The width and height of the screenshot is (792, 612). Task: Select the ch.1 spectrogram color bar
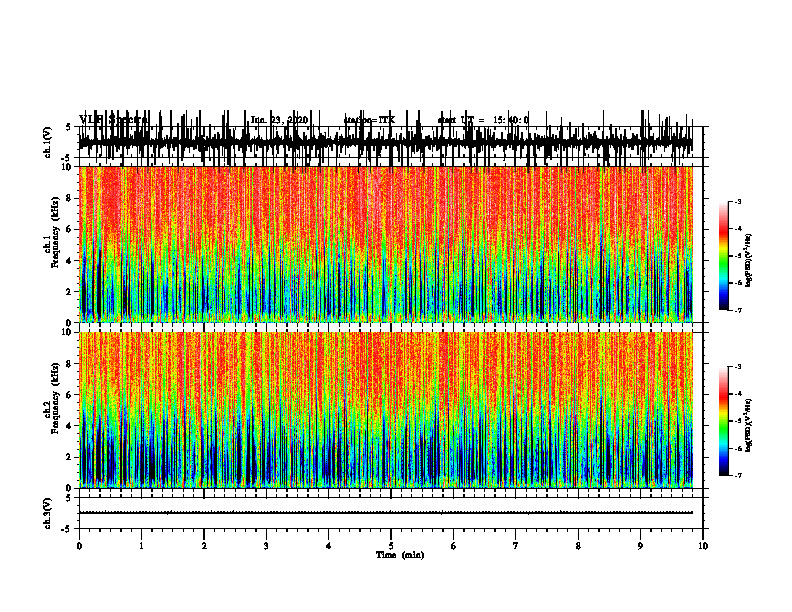coord(723,256)
